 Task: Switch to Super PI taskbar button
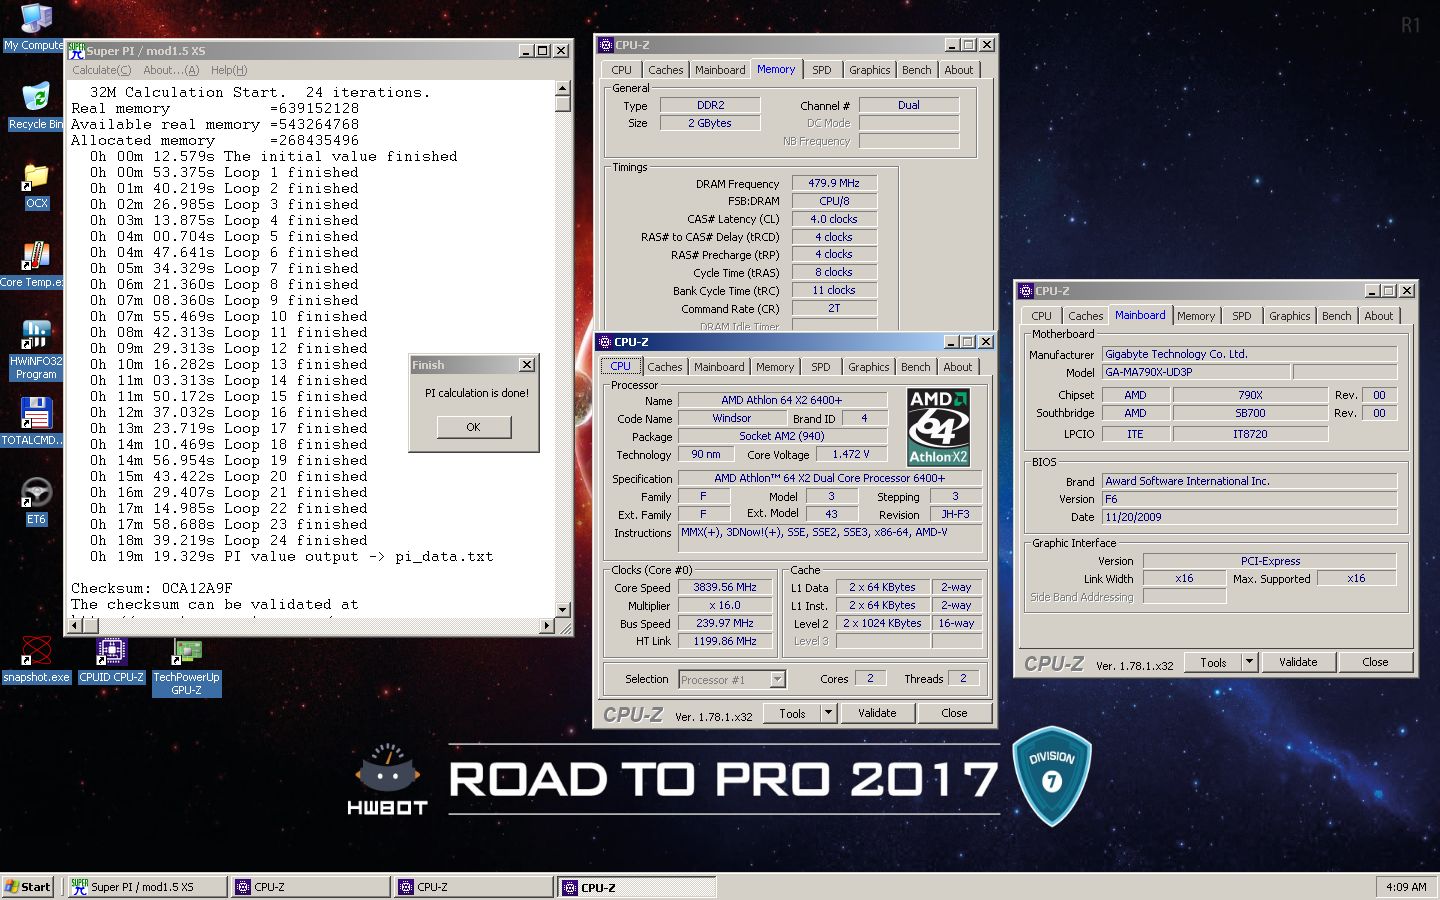148,887
